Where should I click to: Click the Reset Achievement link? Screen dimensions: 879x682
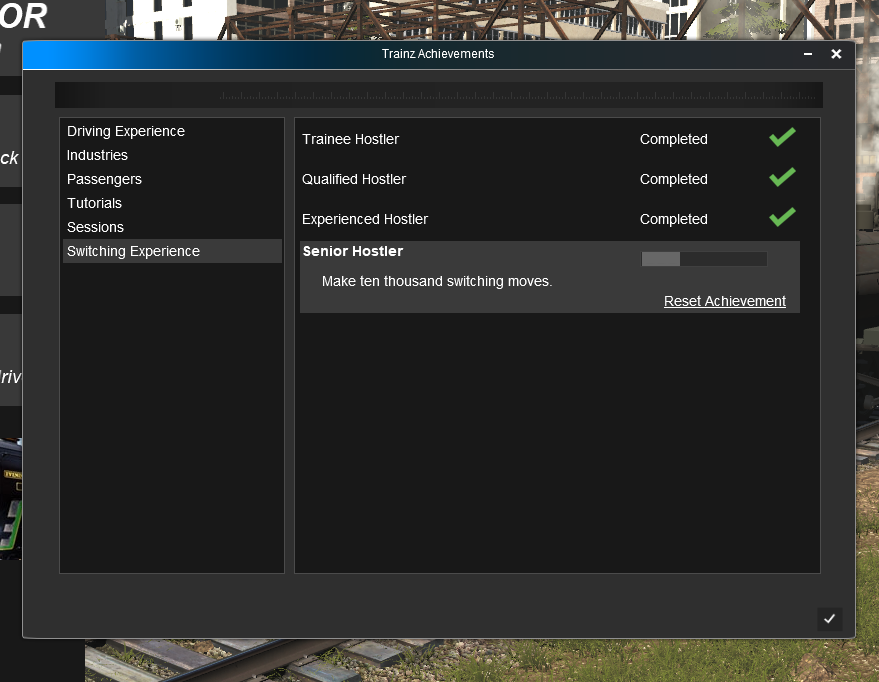click(x=724, y=301)
